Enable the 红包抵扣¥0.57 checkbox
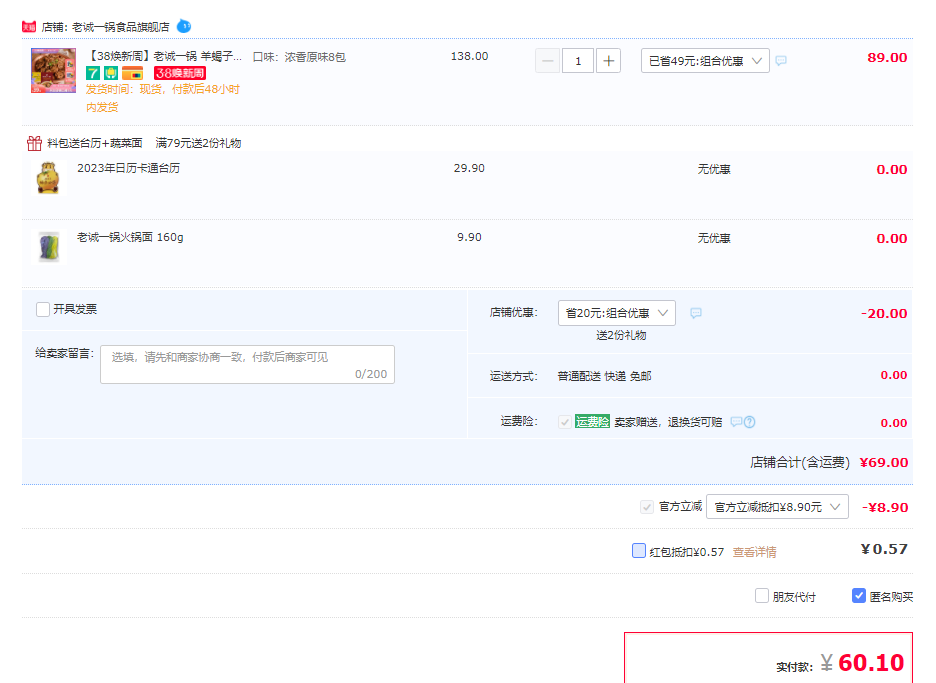 tap(639, 550)
